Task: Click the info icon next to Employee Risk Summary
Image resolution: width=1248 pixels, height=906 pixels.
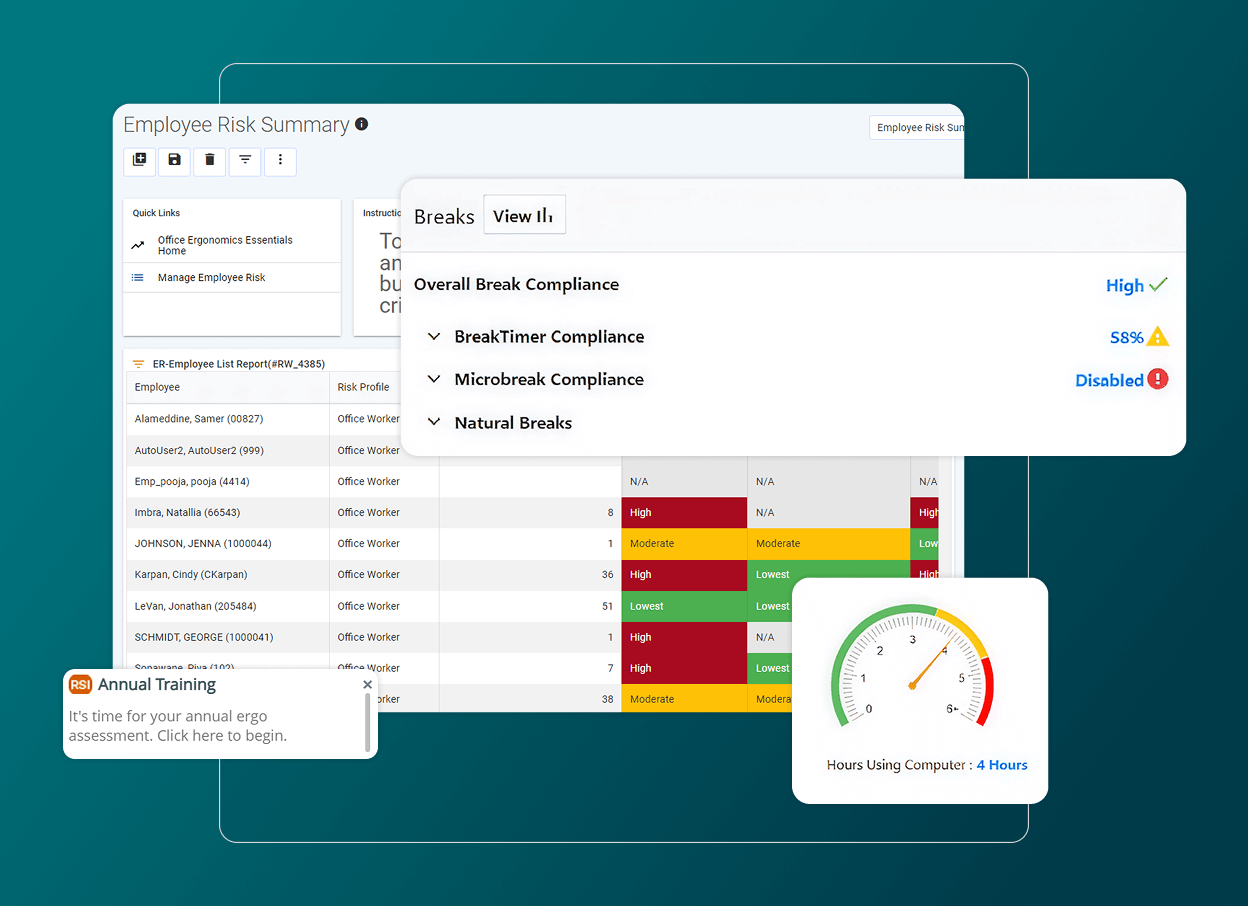Action: click(361, 124)
